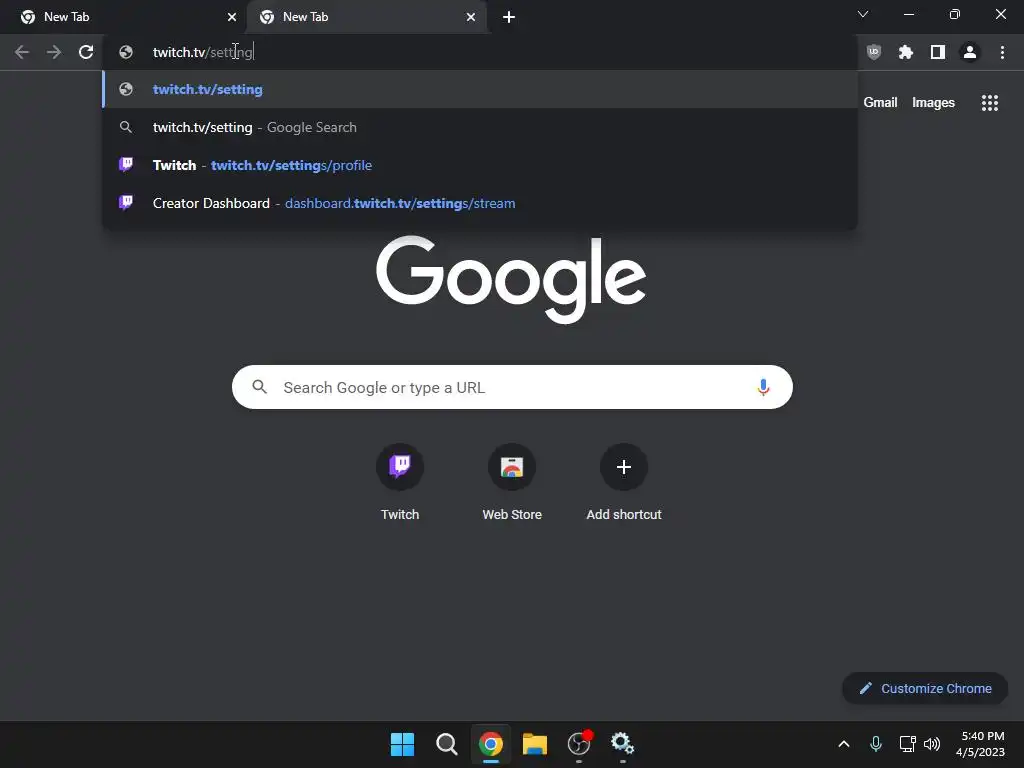Click the Google logo
The height and width of the screenshot is (768, 1024).
(511, 280)
